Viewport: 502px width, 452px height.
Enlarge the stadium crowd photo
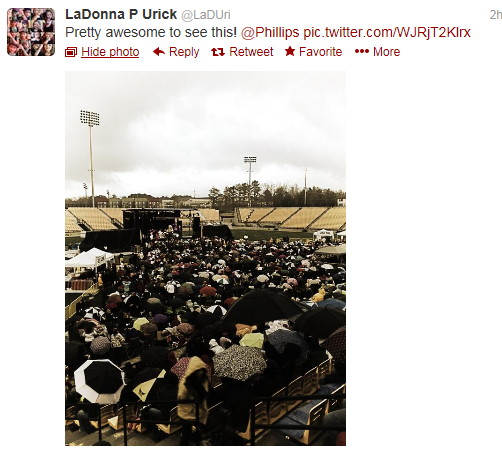click(x=205, y=258)
